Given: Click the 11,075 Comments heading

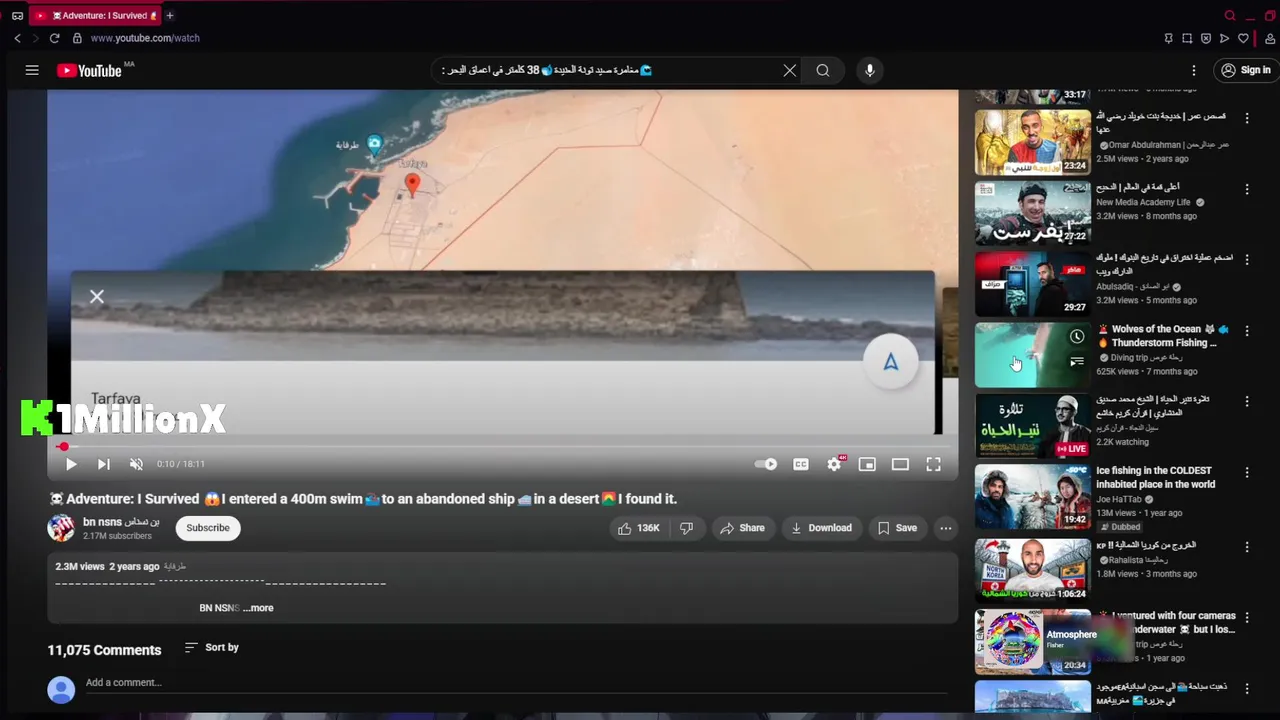Looking at the screenshot, I should click(x=104, y=650).
